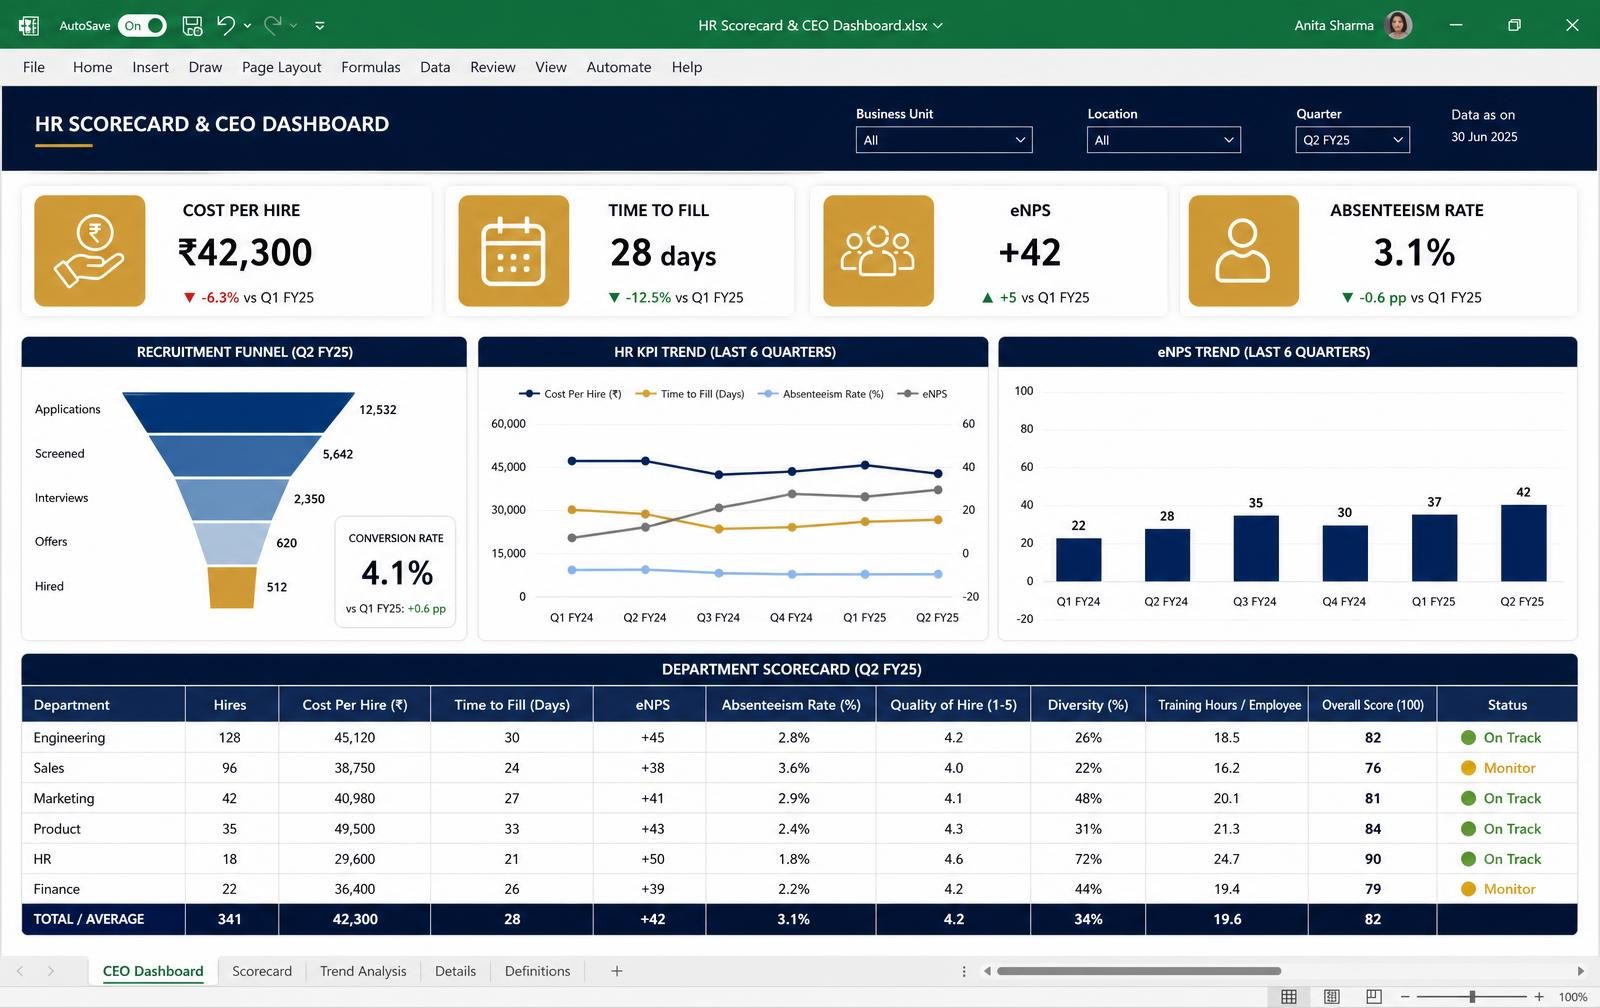Open Customize Quick Access Toolbar arrow
The height and width of the screenshot is (1008, 1600).
pos(320,26)
